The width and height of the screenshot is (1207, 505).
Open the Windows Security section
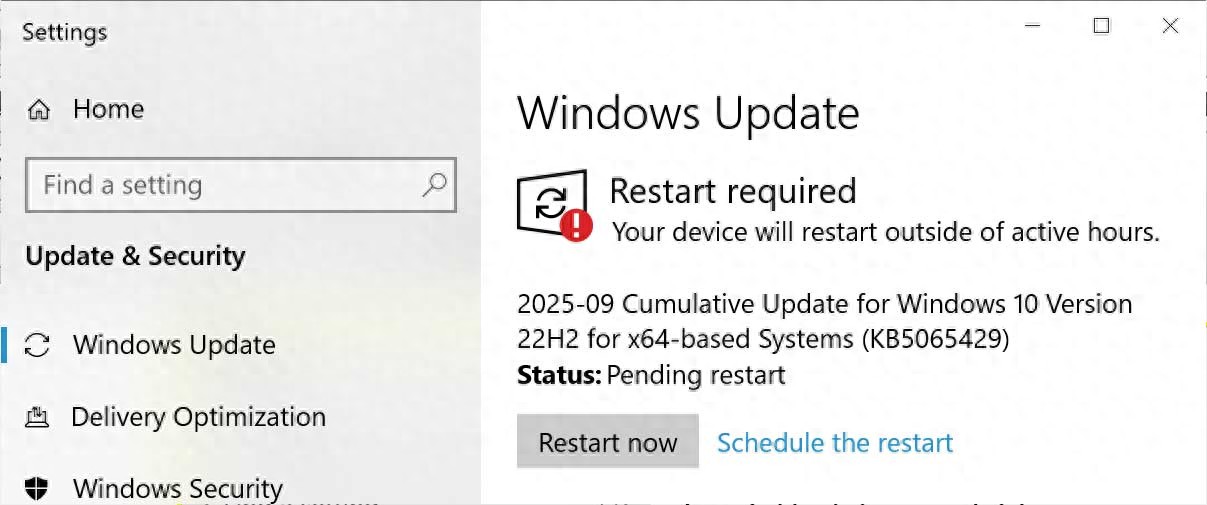click(178, 489)
